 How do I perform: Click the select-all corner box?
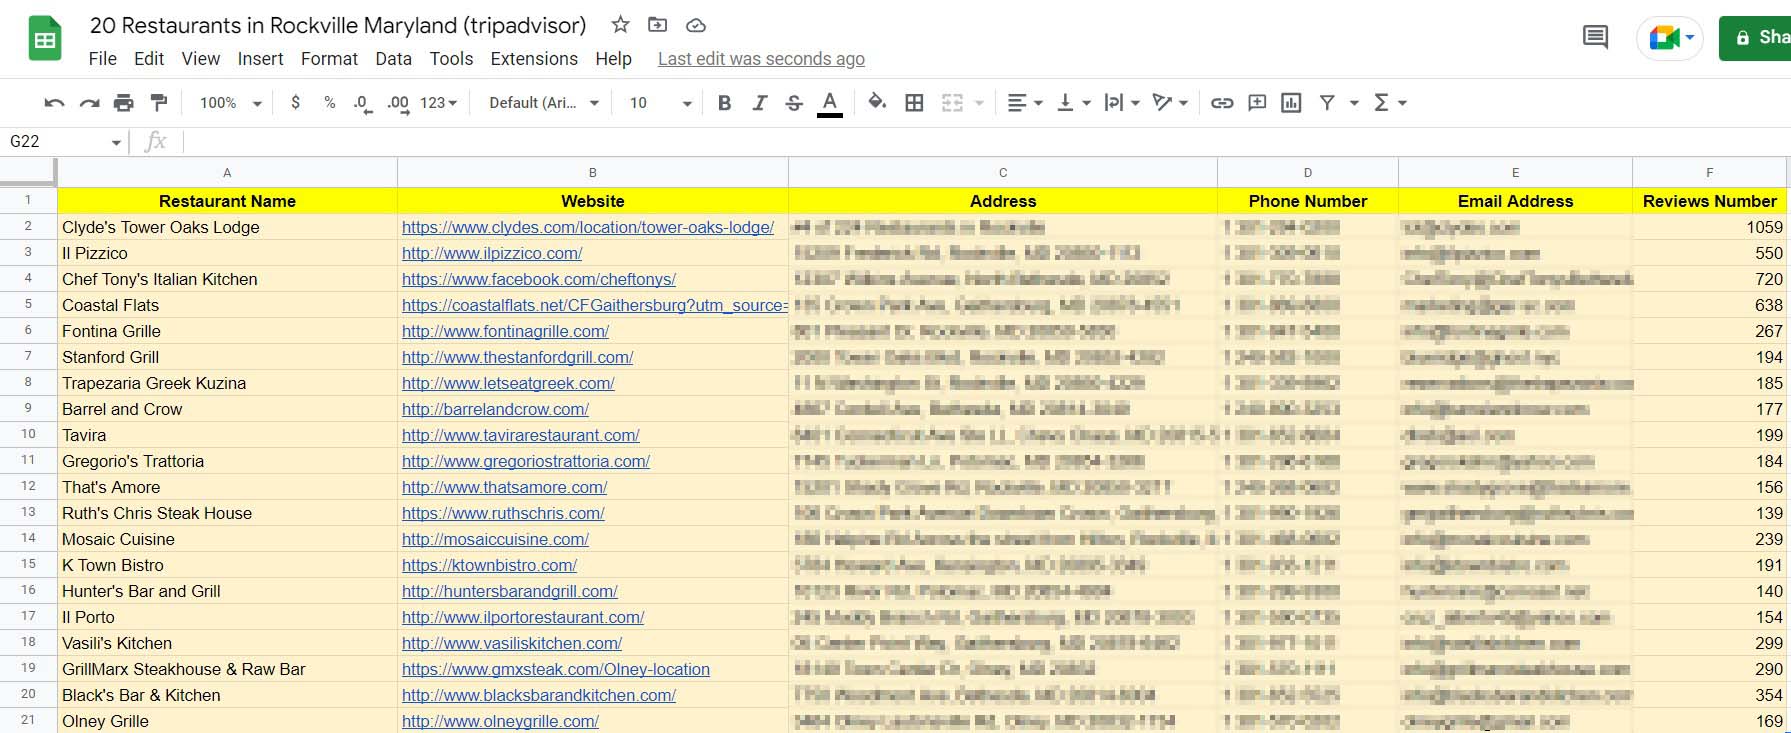[28, 172]
